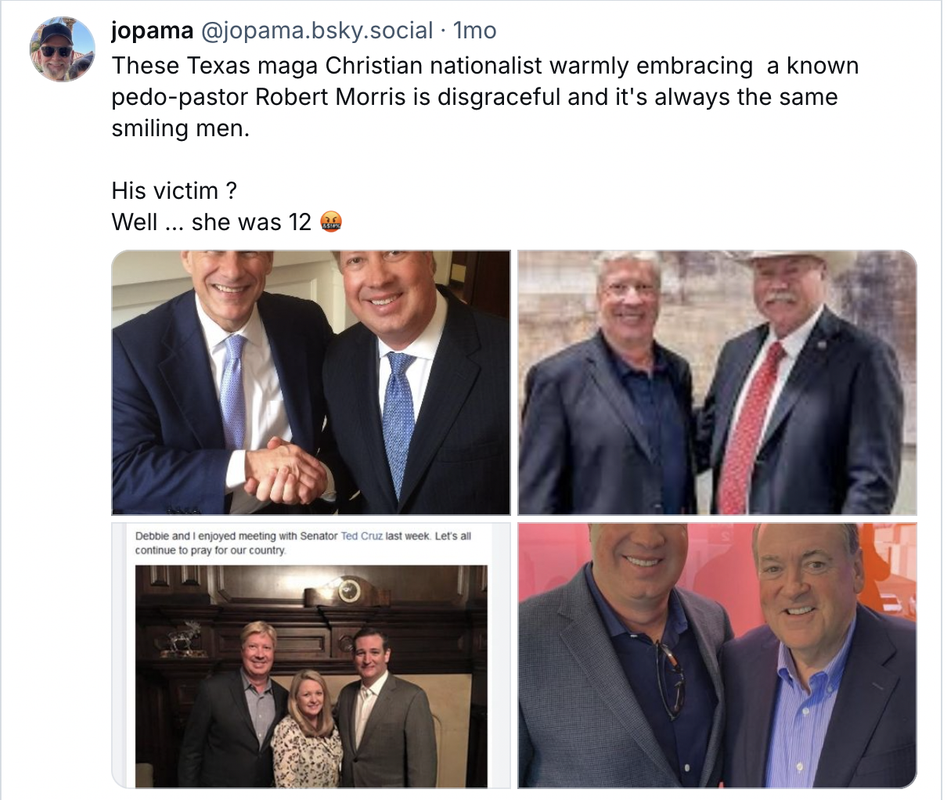
Task: Open jopama's profile avatar picture
Action: [x=63, y=50]
